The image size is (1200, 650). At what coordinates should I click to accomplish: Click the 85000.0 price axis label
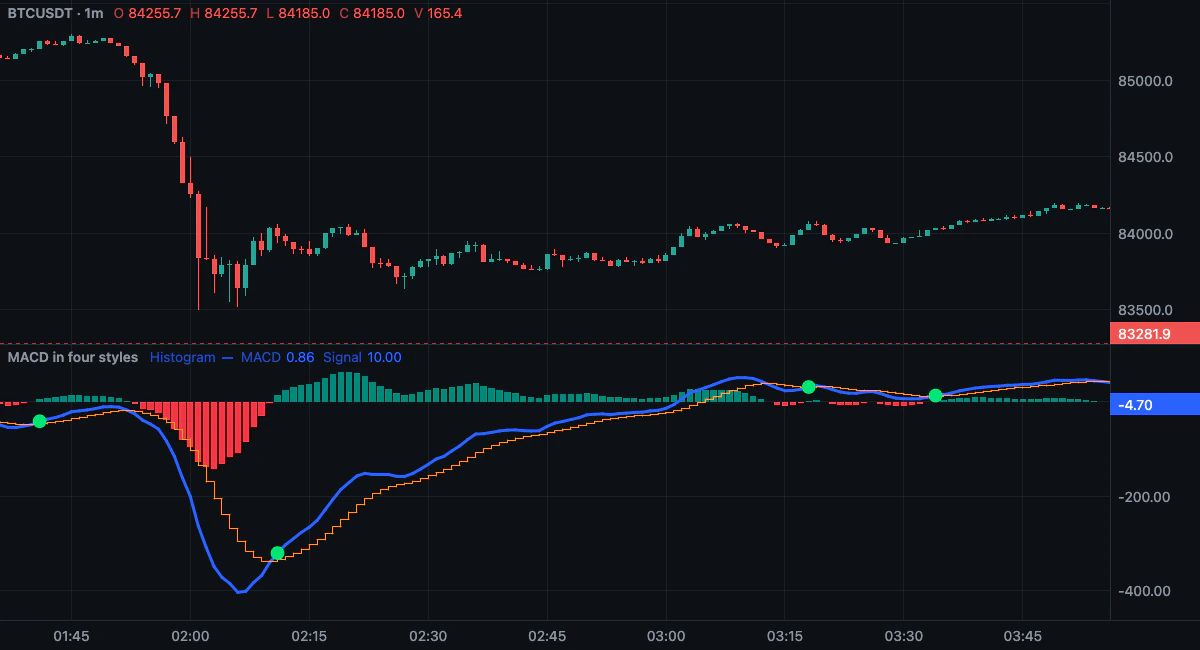point(1144,81)
